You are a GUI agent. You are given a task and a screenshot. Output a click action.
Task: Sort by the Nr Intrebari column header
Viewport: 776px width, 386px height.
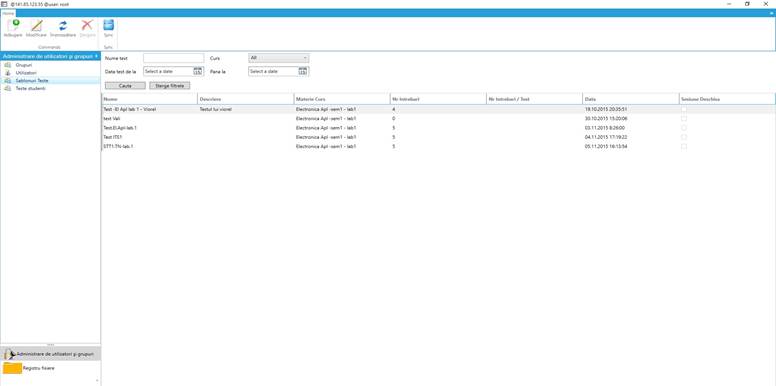pos(438,99)
